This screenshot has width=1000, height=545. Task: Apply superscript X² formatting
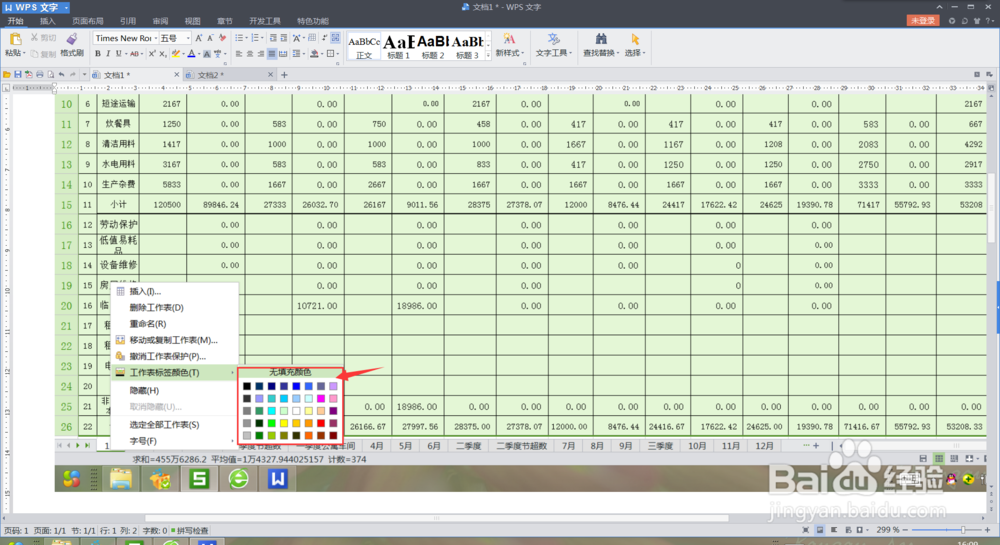click(152, 54)
